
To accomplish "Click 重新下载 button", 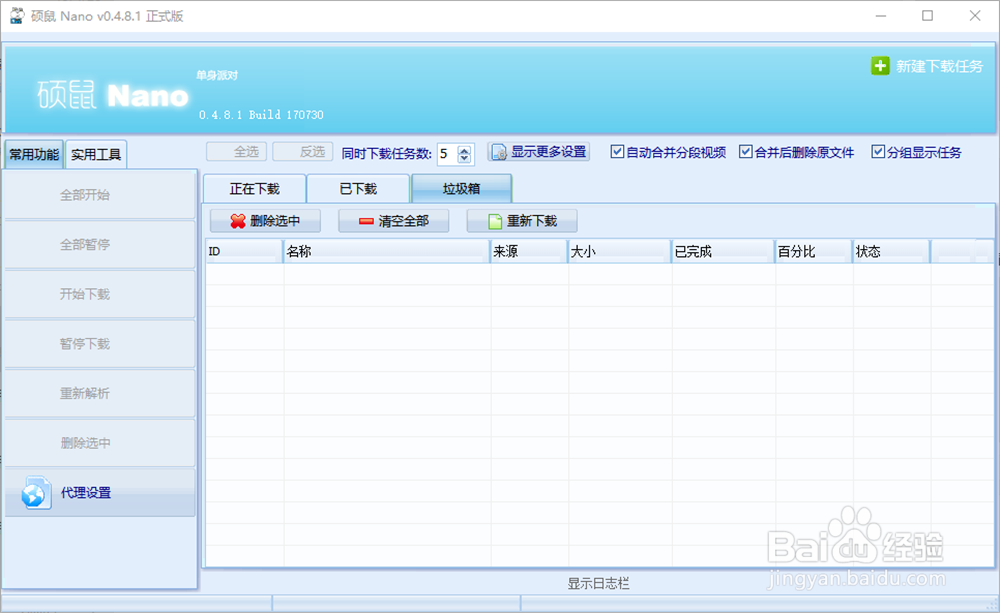I will point(522,221).
